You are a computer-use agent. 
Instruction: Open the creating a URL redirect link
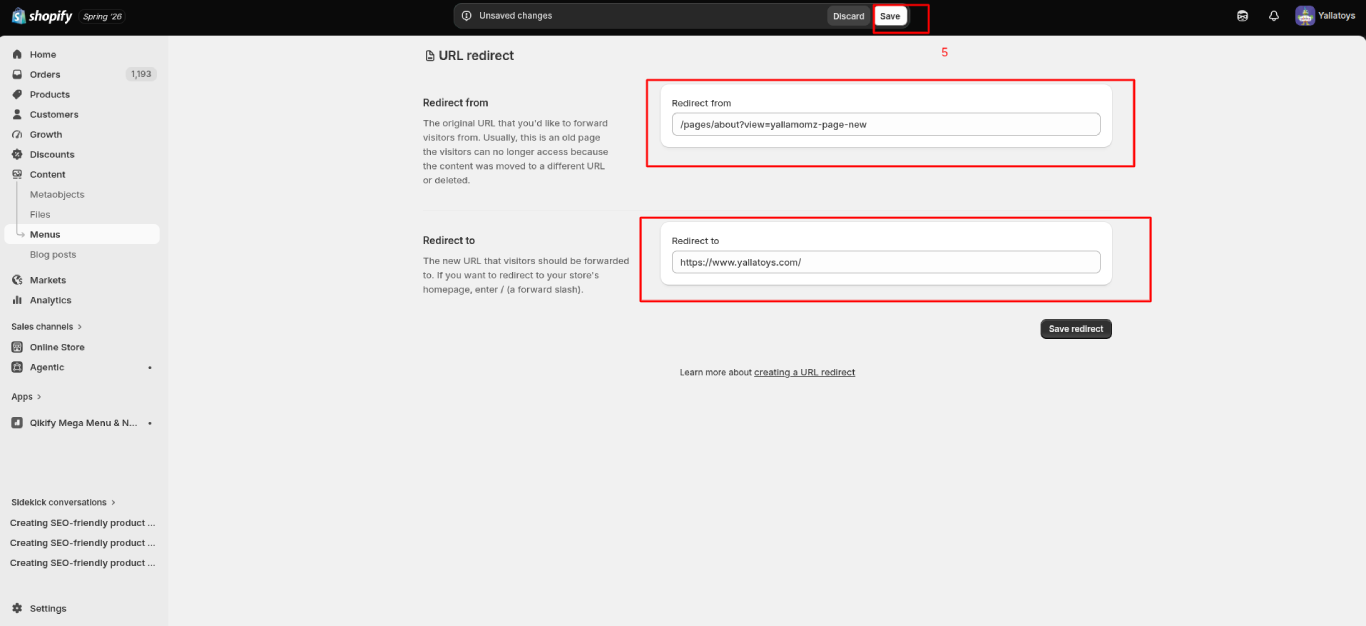[x=804, y=372]
